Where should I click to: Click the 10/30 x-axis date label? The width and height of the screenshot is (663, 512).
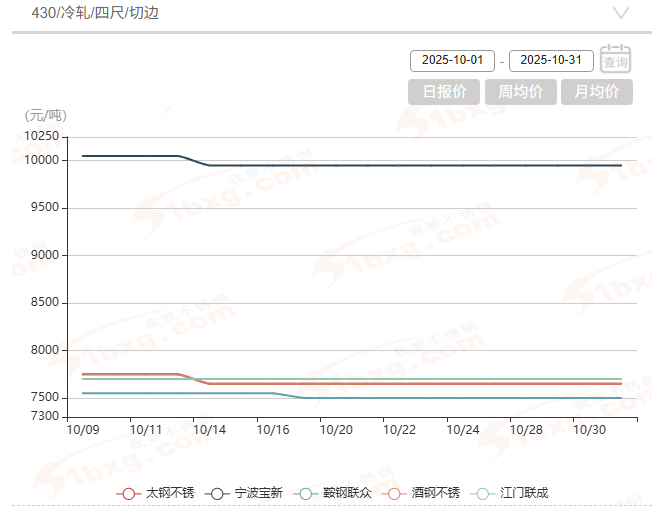pyautogui.click(x=590, y=430)
